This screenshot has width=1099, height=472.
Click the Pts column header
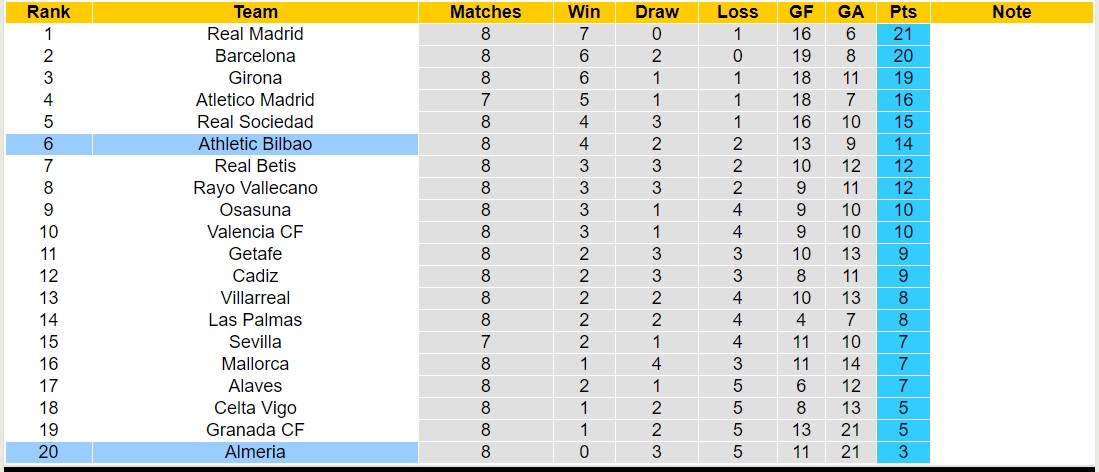[x=903, y=12]
